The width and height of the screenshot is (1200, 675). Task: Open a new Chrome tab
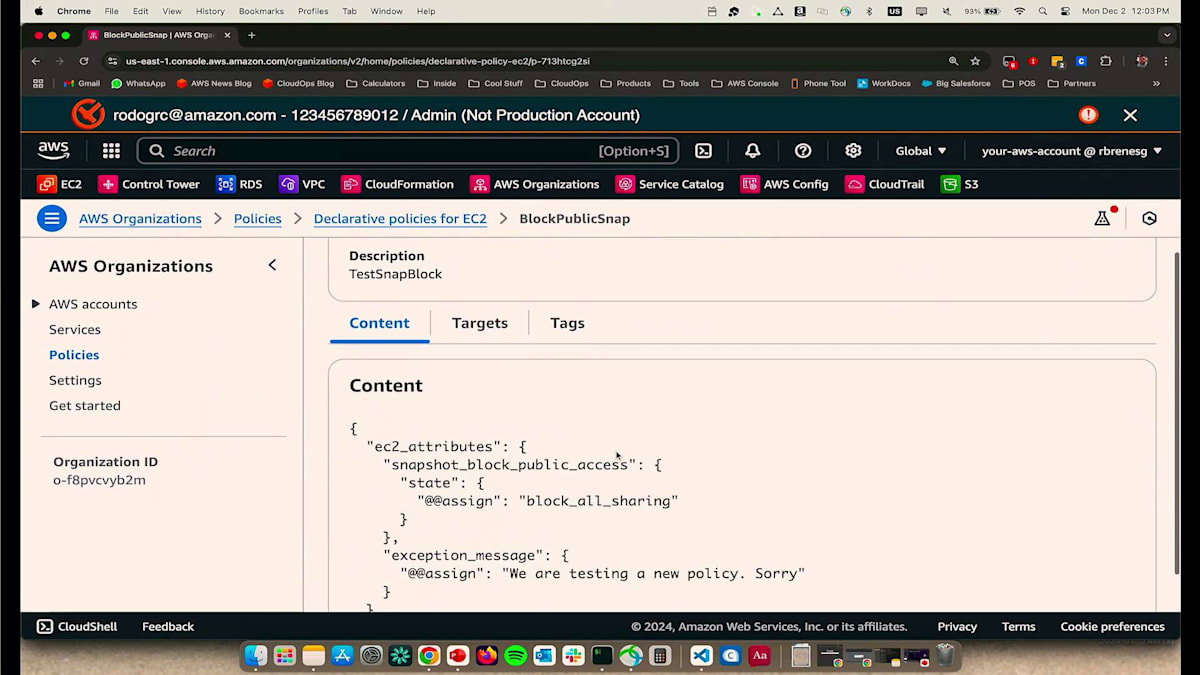(251, 35)
